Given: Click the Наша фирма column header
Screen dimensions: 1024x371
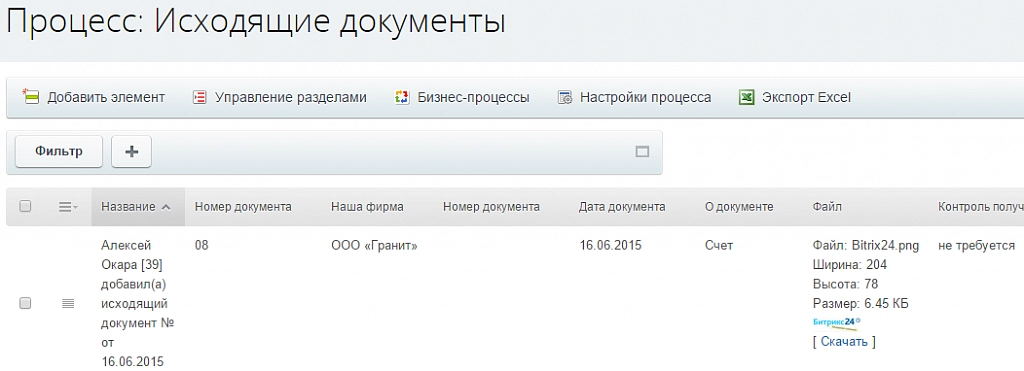Looking at the screenshot, I should [367, 206].
